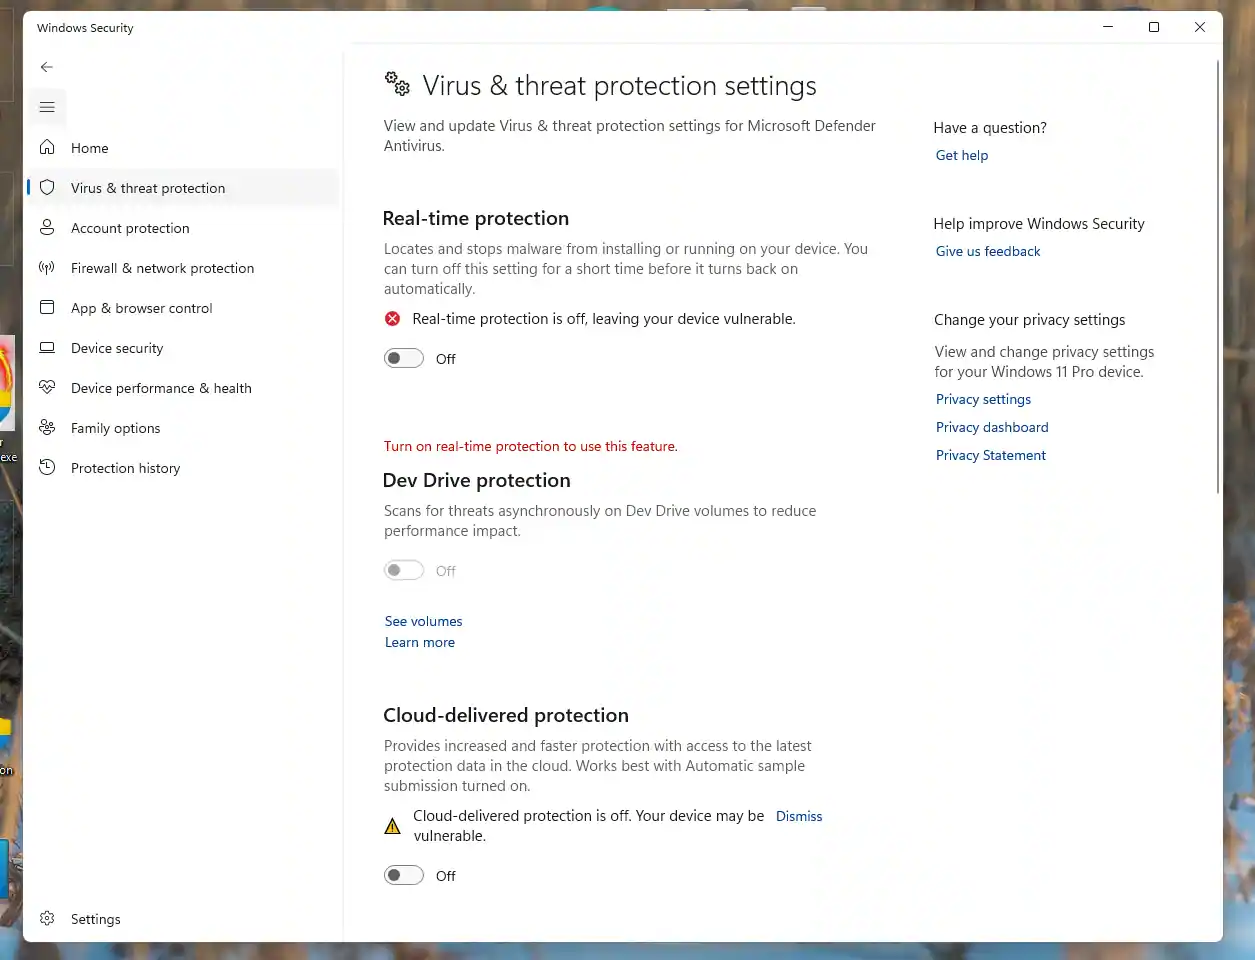Click the Settings gear at bottom left

(47, 918)
